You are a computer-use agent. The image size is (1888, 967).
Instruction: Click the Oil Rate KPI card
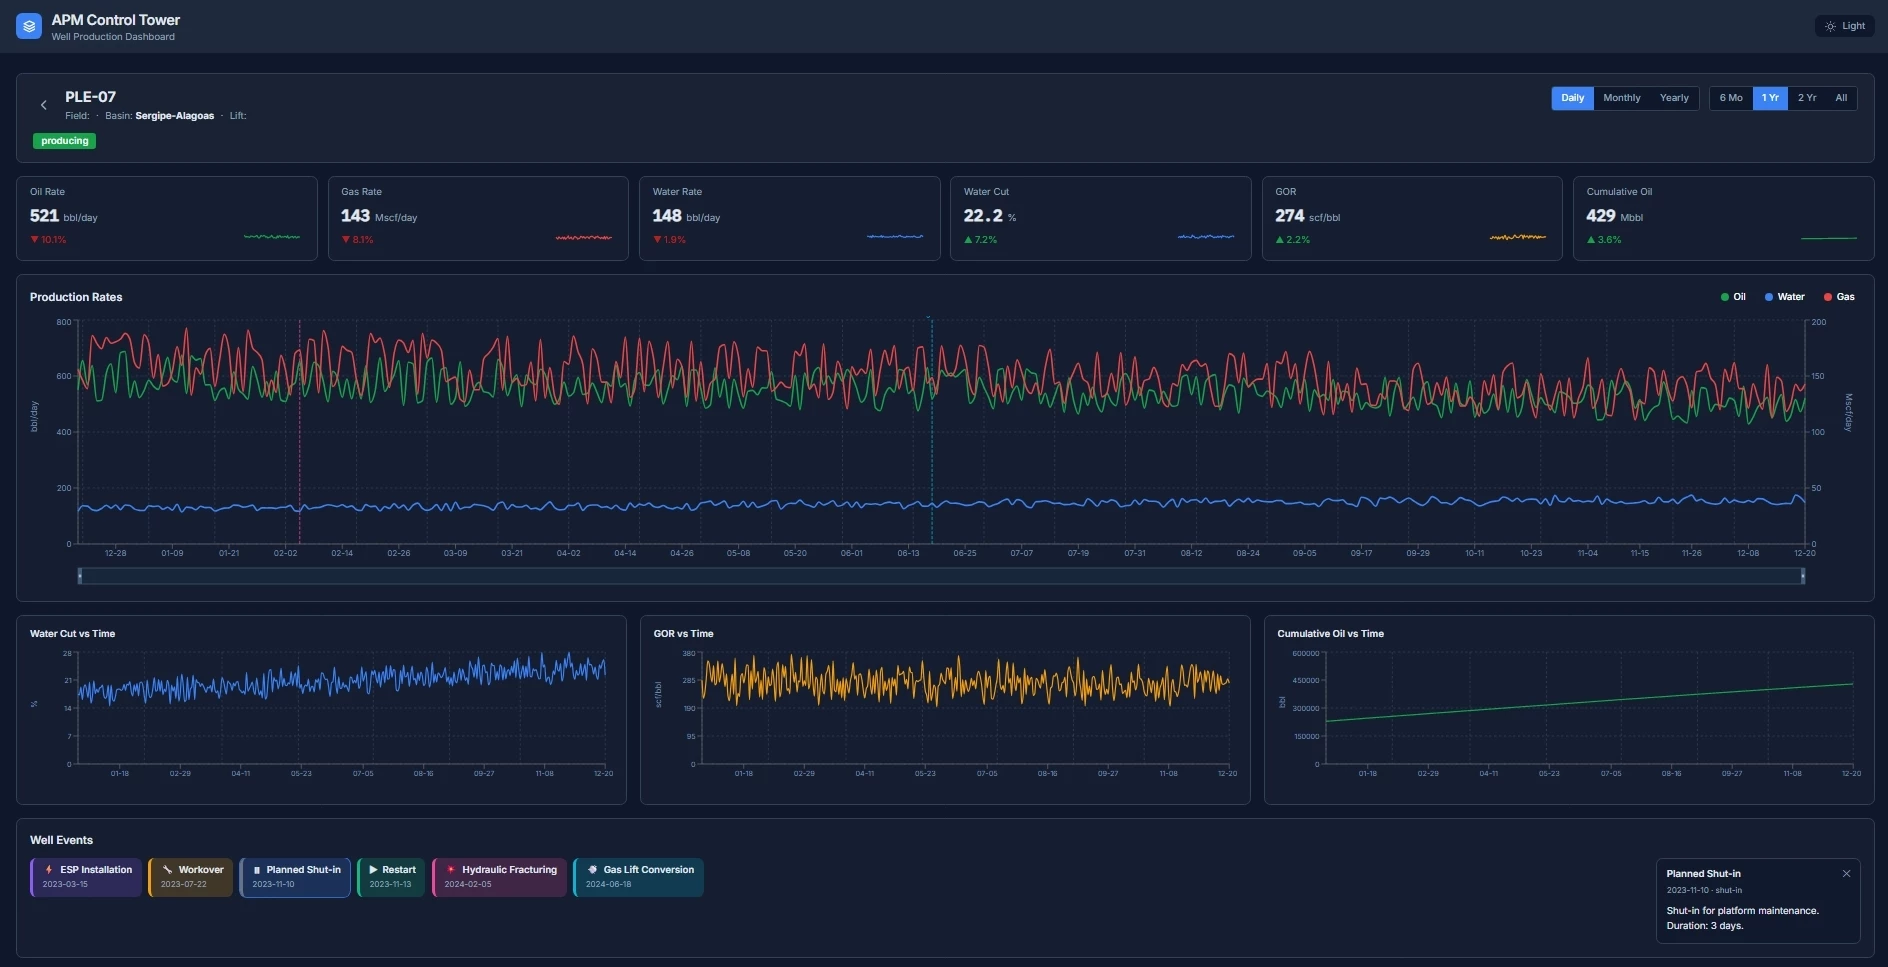click(x=166, y=218)
